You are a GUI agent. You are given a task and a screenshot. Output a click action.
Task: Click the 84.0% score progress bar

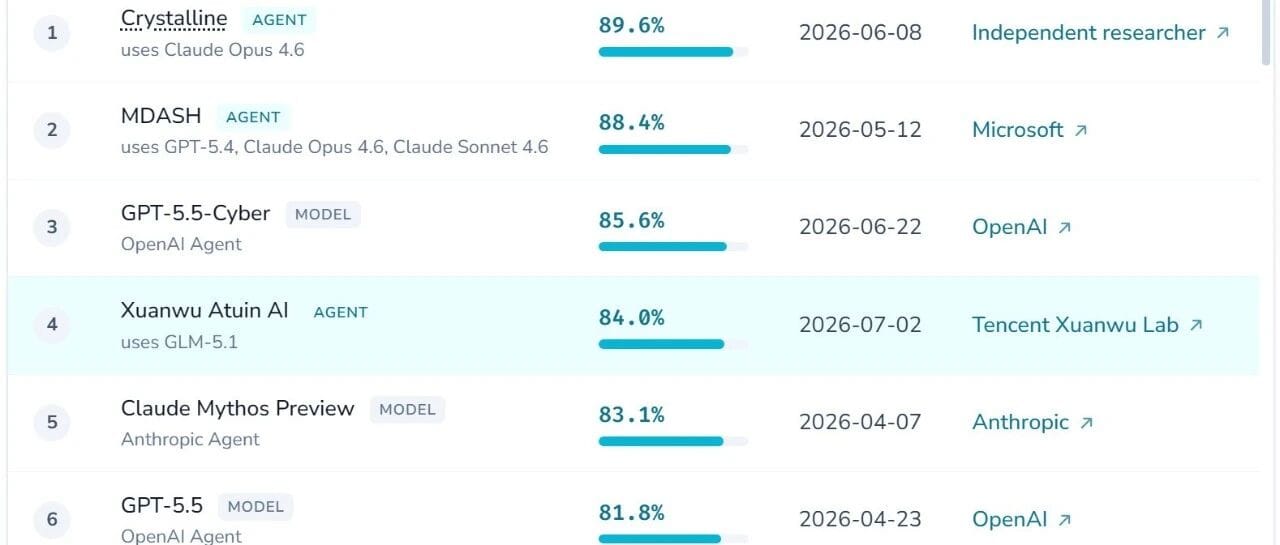click(673, 344)
